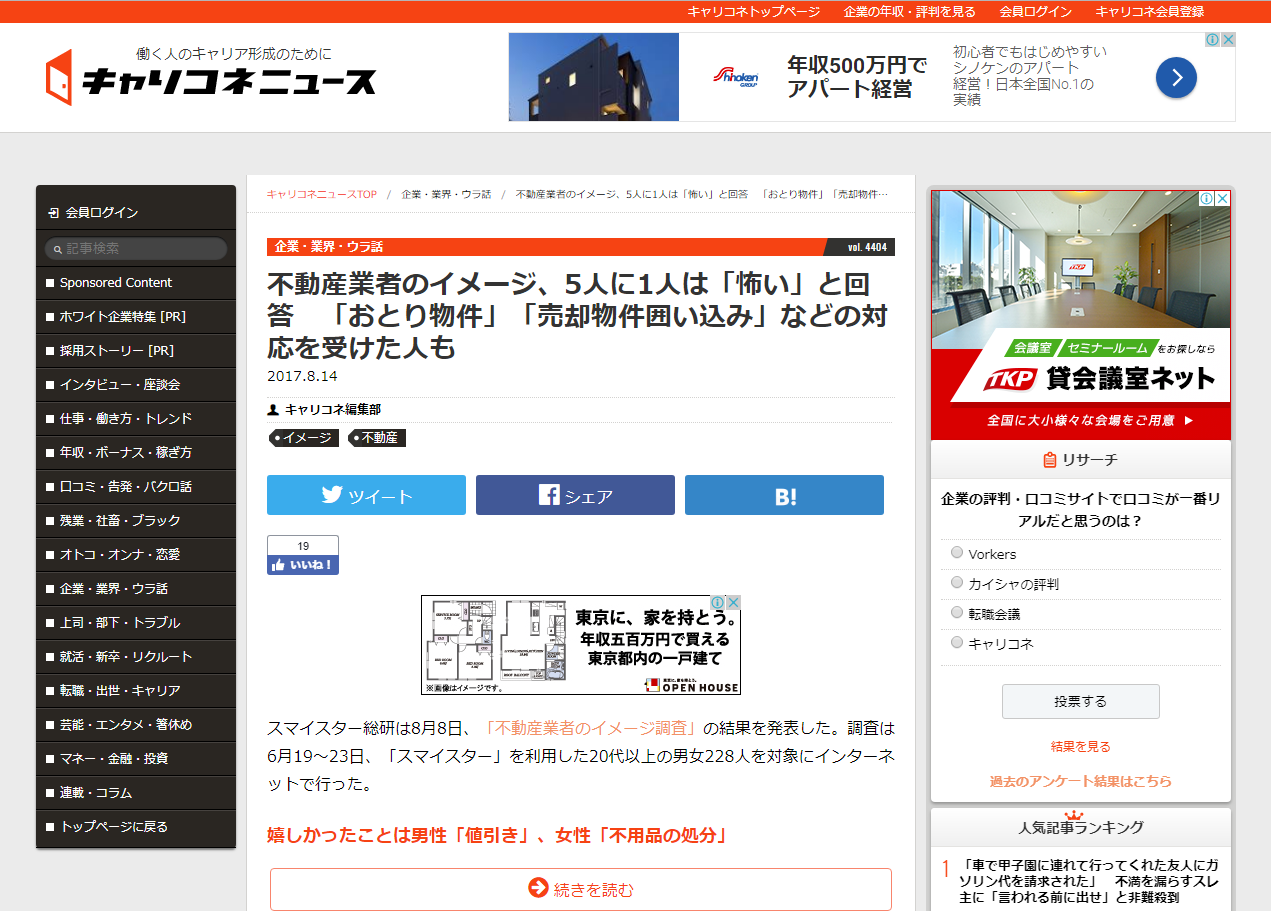Share the article via the ツイート button
Screen dimensions: 1271x911
click(366, 495)
